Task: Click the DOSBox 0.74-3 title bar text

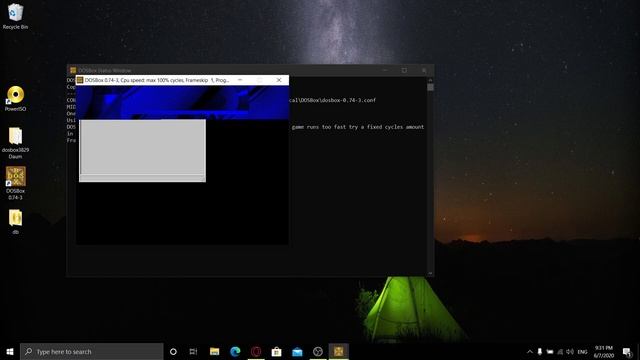Action: click(157, 80)
